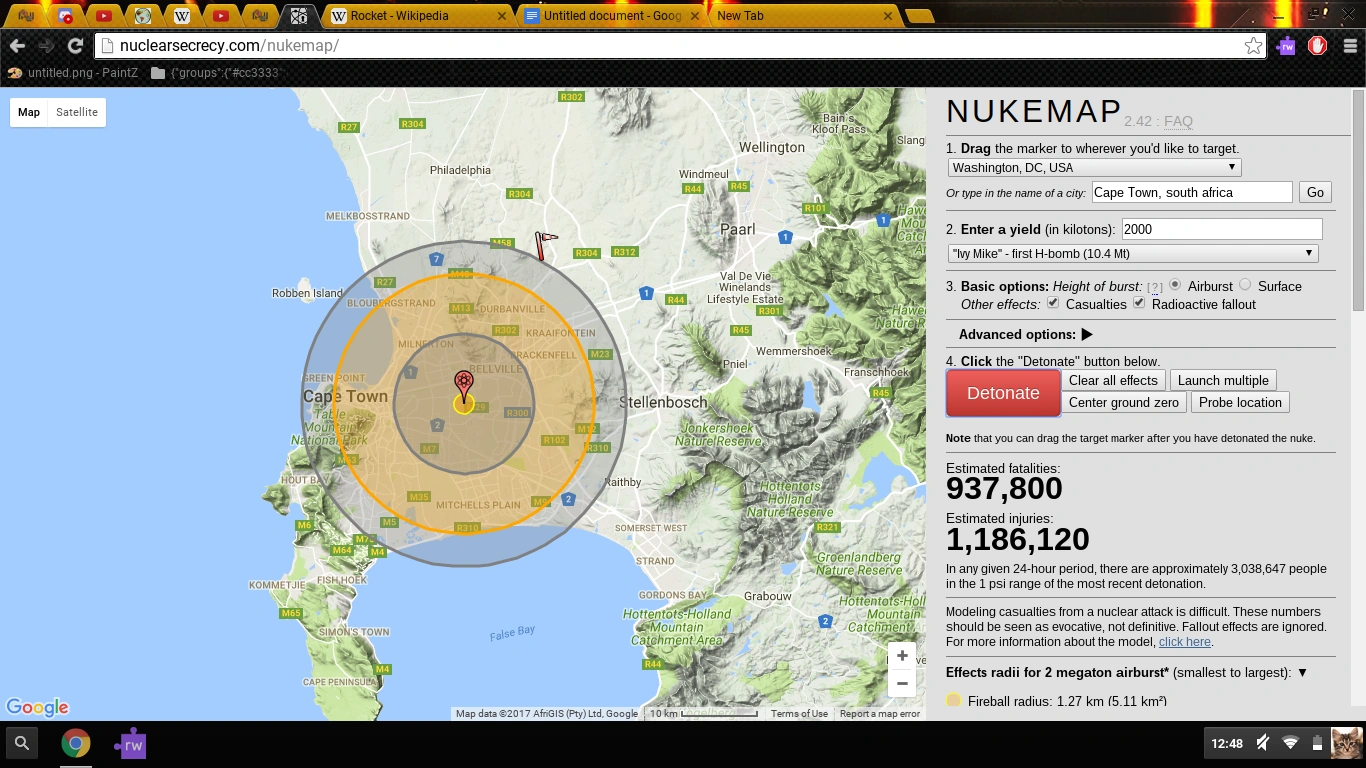Open the bookmarks folder icon in the bookmarks bar
Viewport: 1366px width, 768px height.
pos(158,73)
